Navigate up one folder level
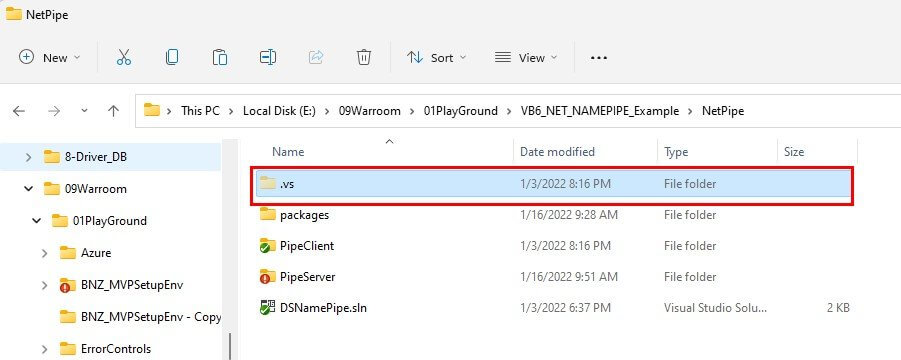The image size is (901, 360). 113,111
